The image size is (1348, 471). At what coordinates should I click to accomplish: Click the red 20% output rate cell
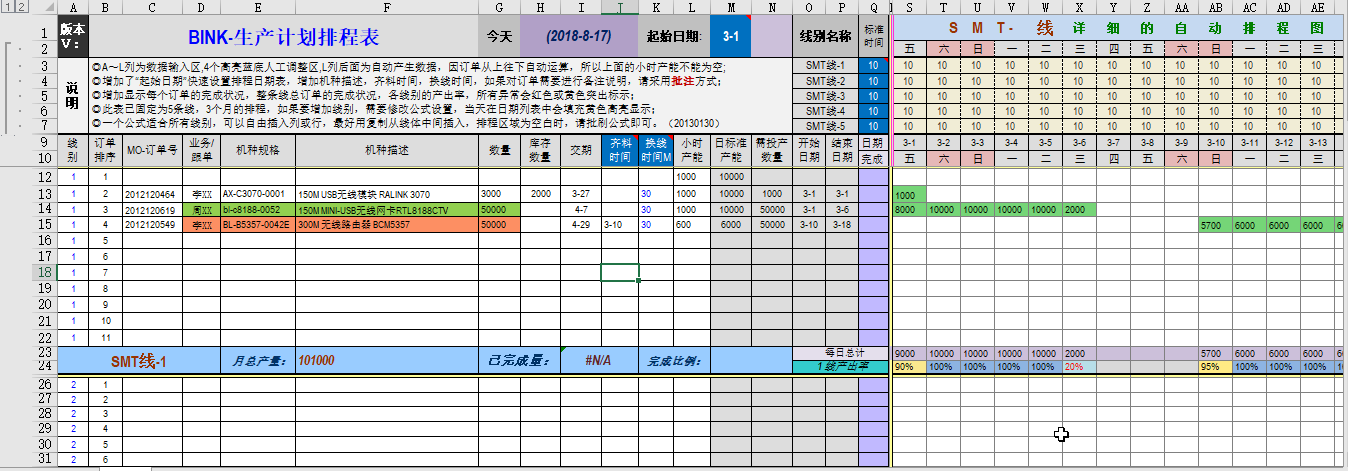tap(1079, 367)
